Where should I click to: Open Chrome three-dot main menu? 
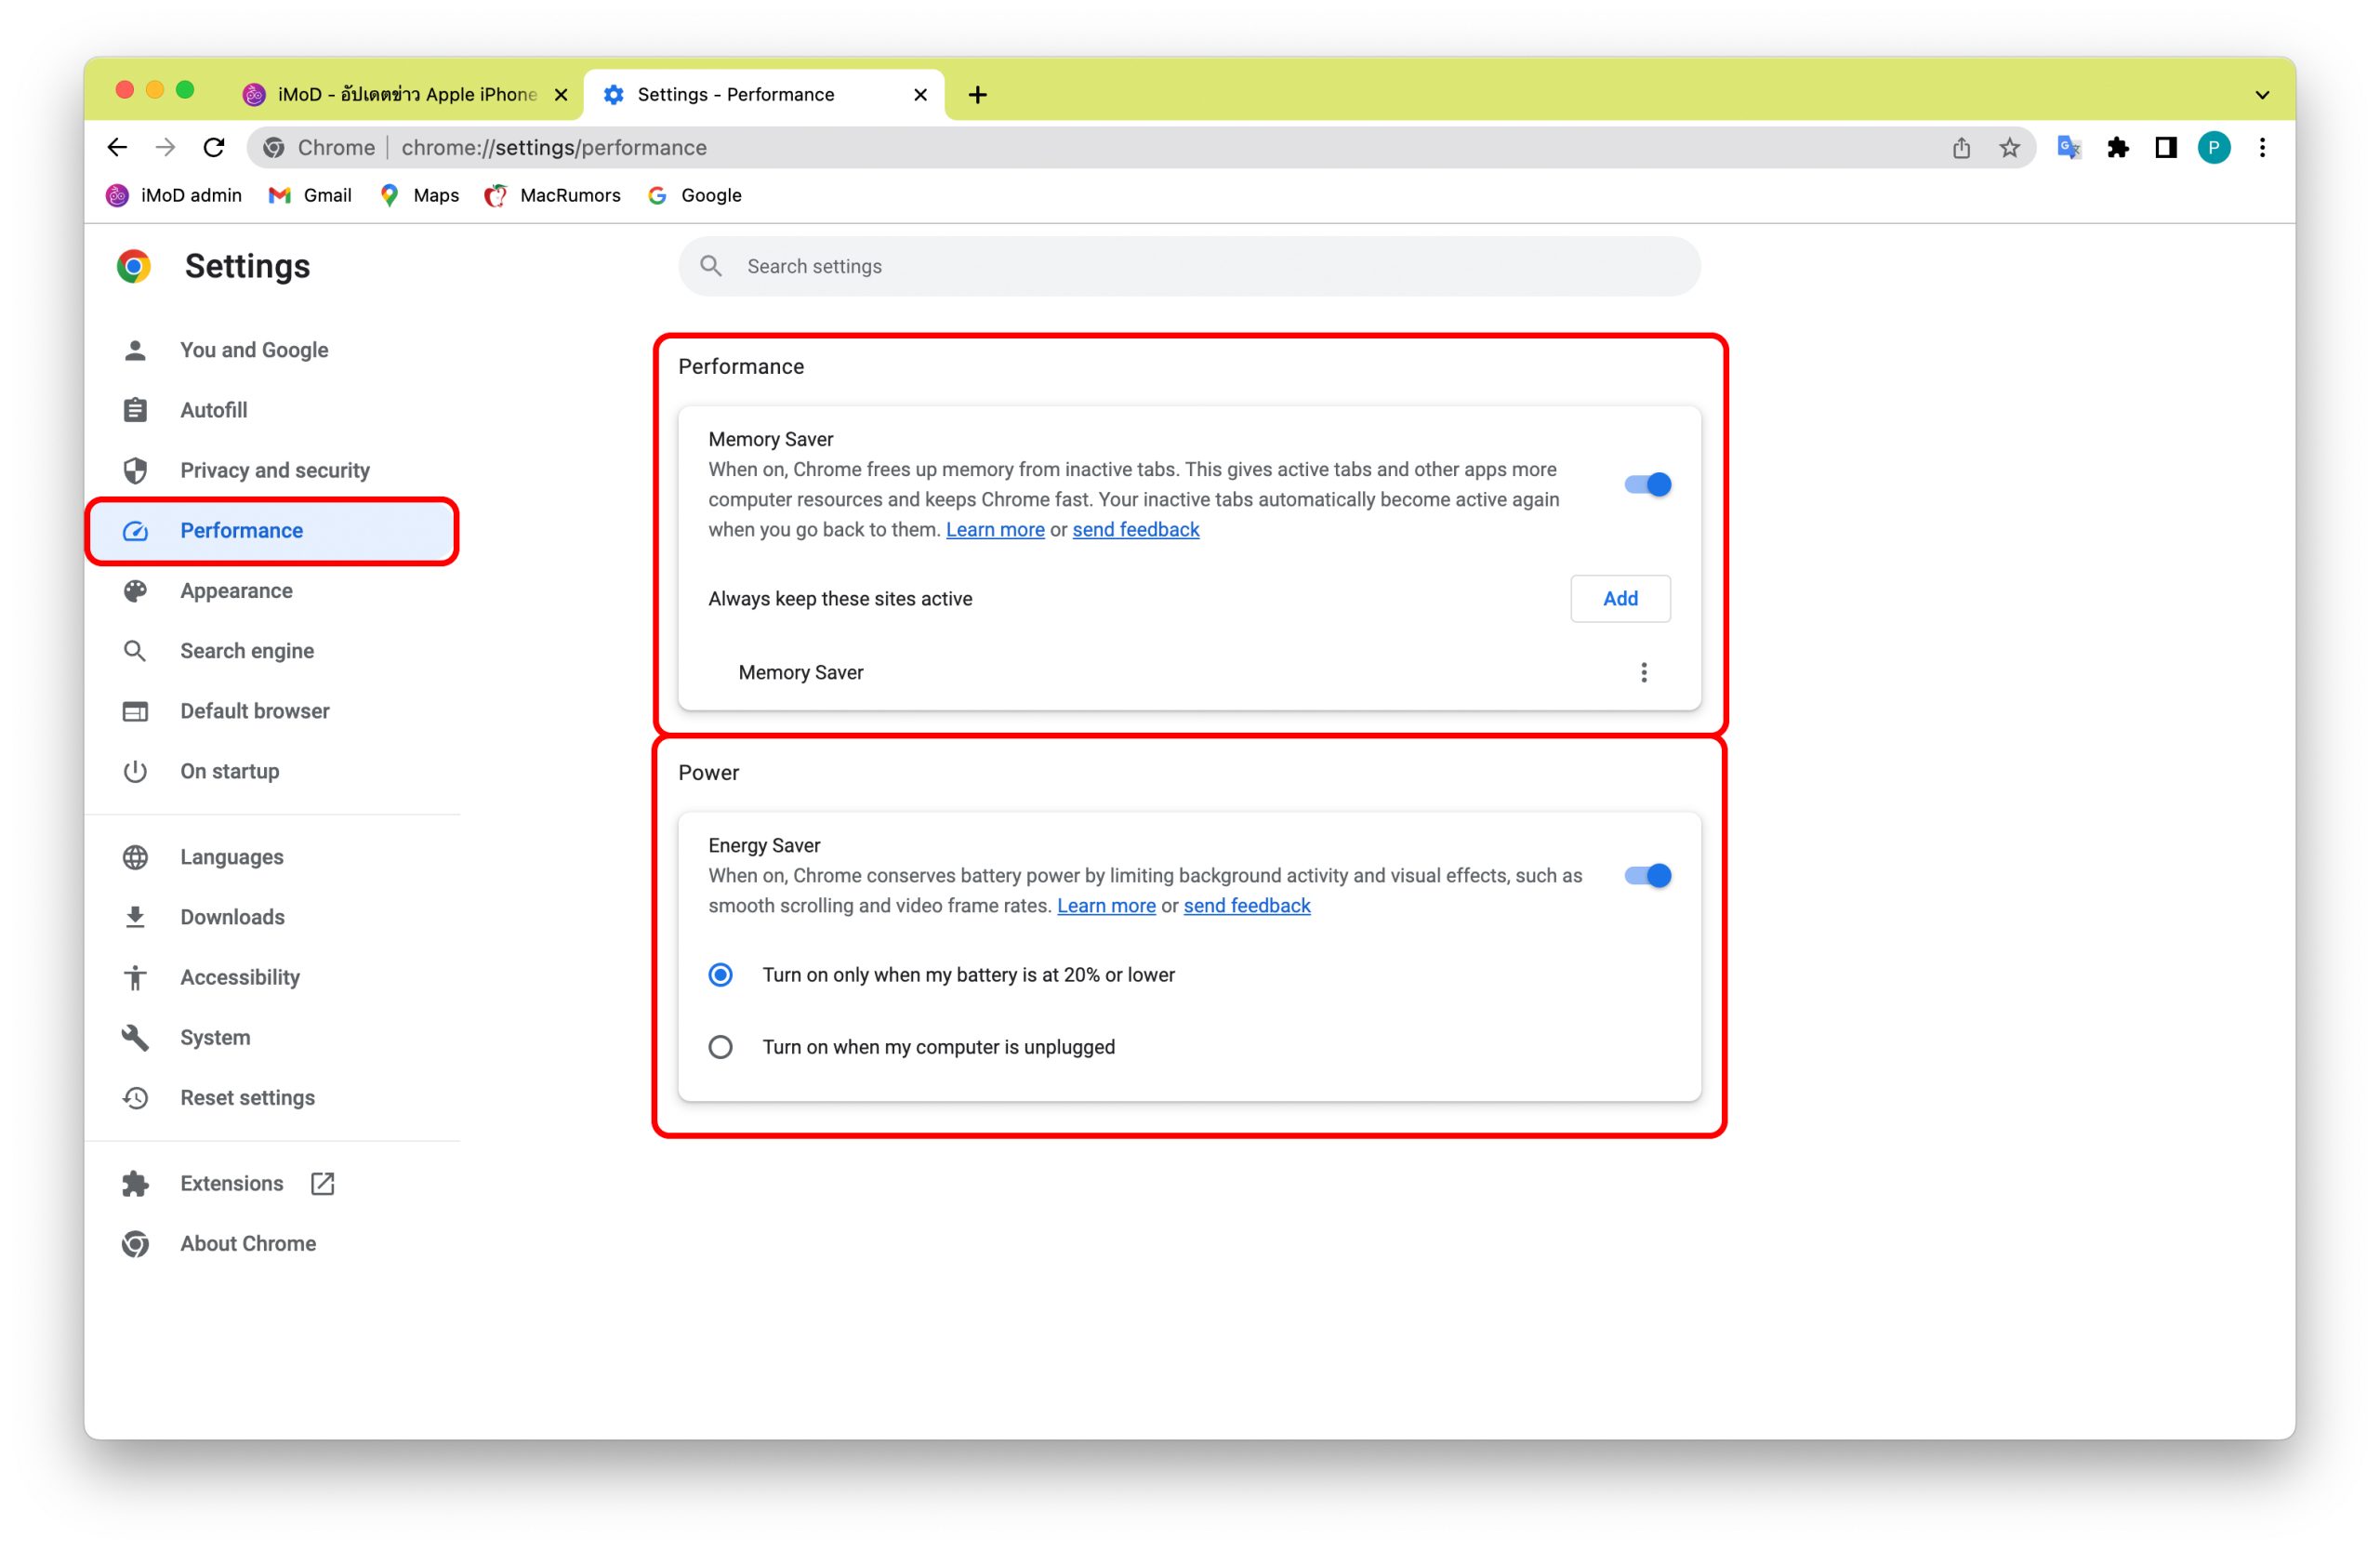2262,148
